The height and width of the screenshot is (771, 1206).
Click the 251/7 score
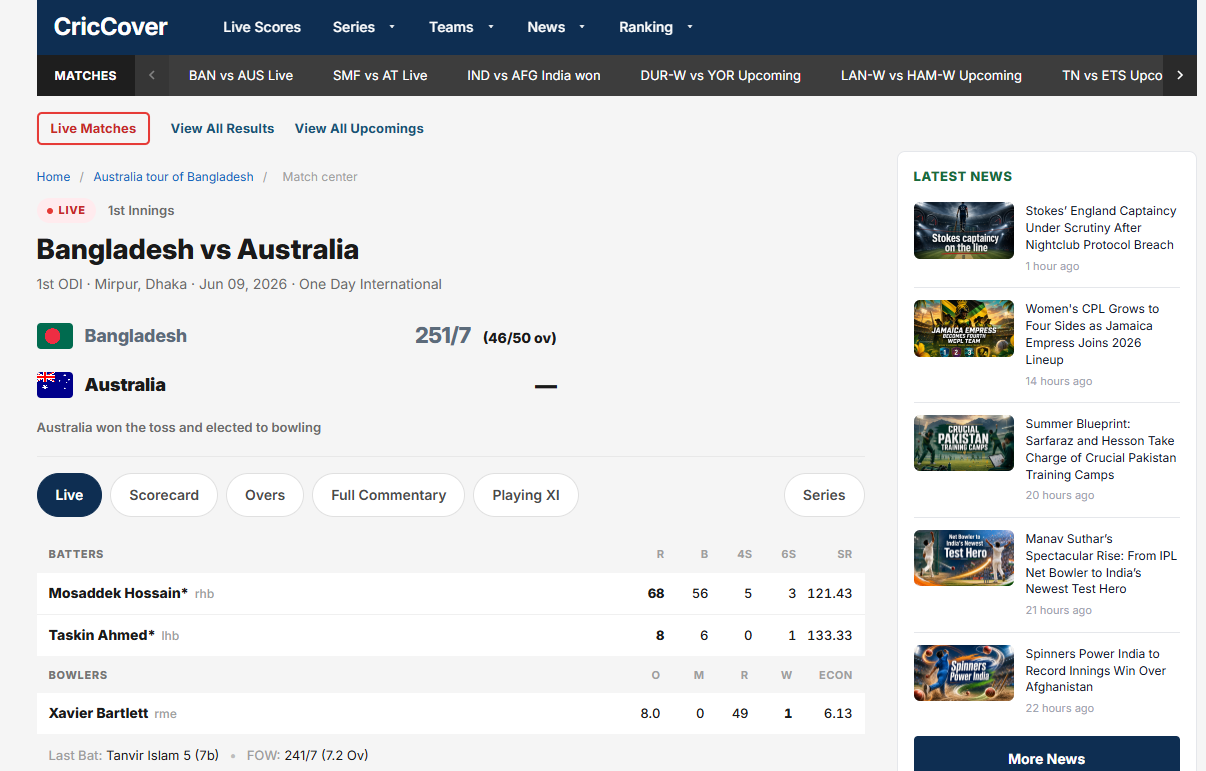click(443, 336)
